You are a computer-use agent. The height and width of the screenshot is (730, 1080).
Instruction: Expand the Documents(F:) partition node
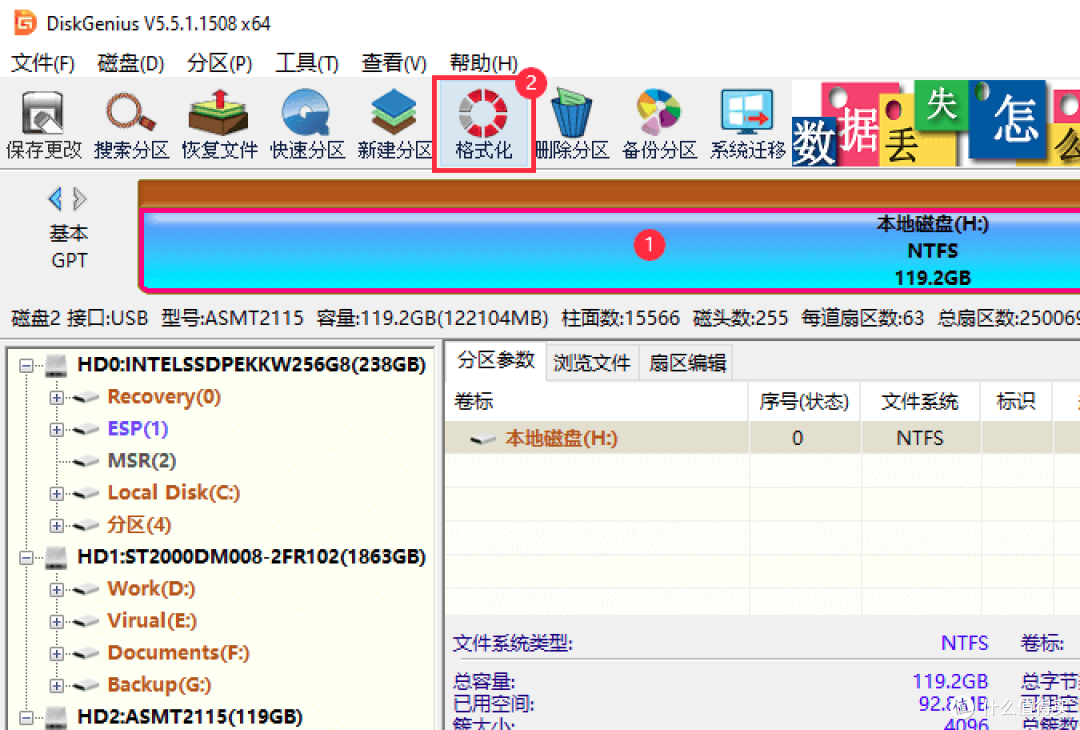pos(56,654)
